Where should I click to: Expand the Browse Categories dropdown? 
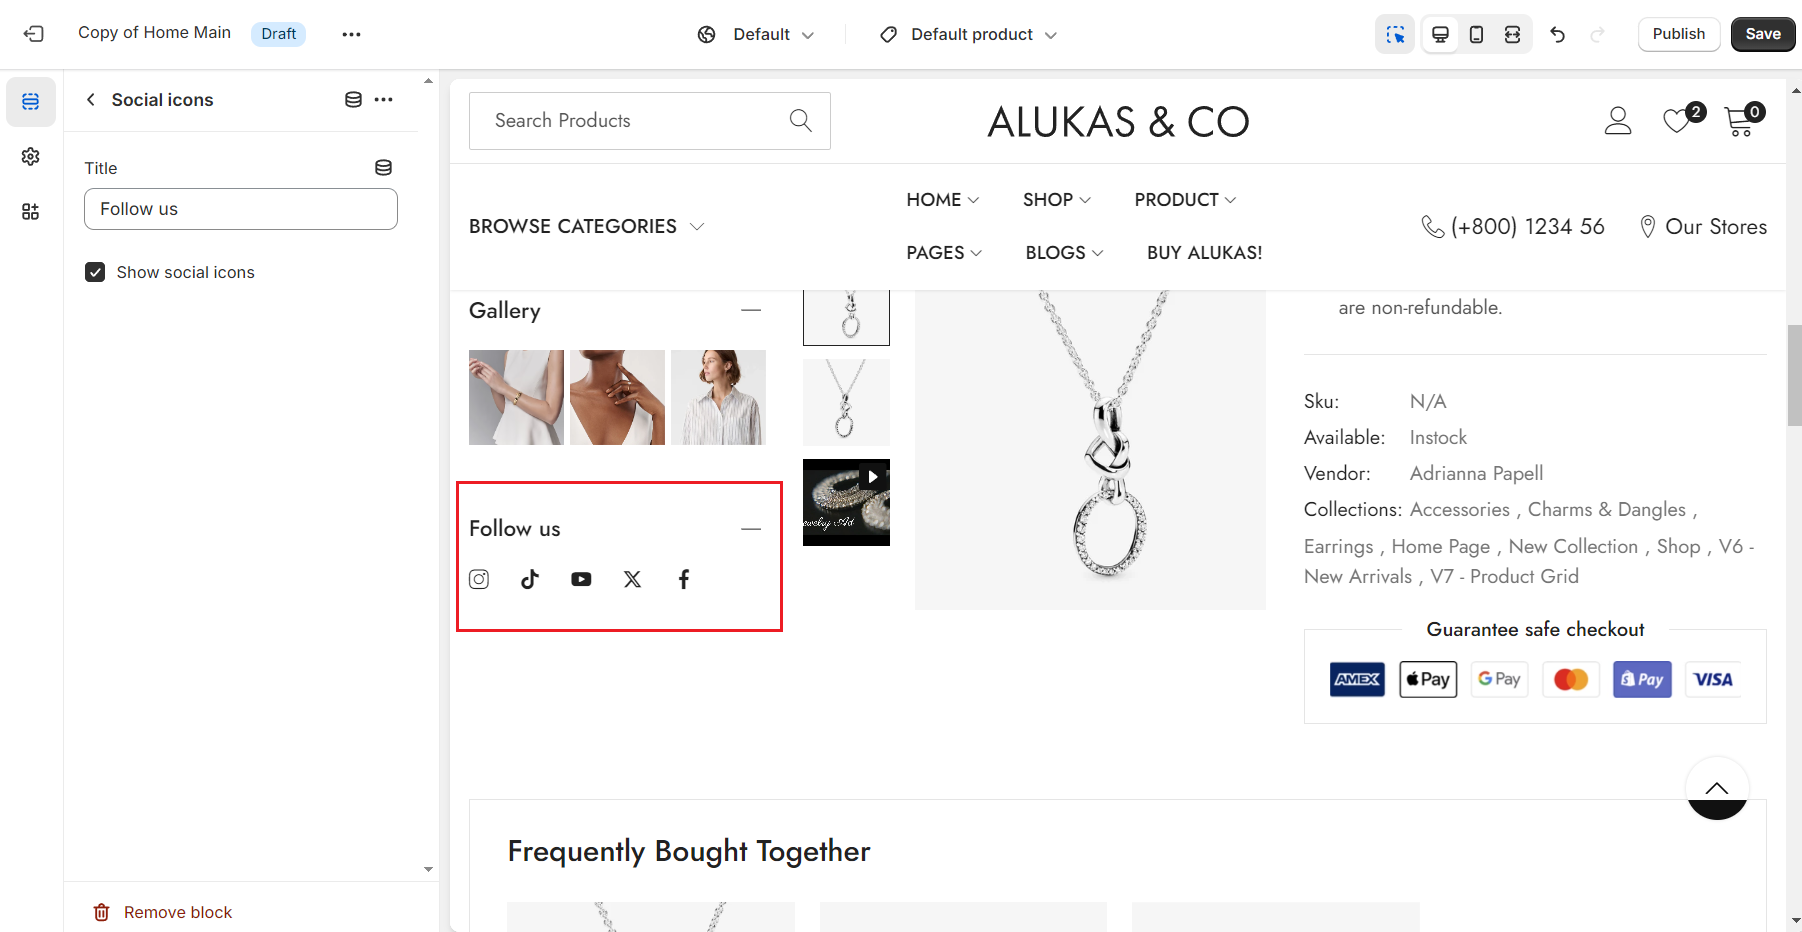(586, 227)
